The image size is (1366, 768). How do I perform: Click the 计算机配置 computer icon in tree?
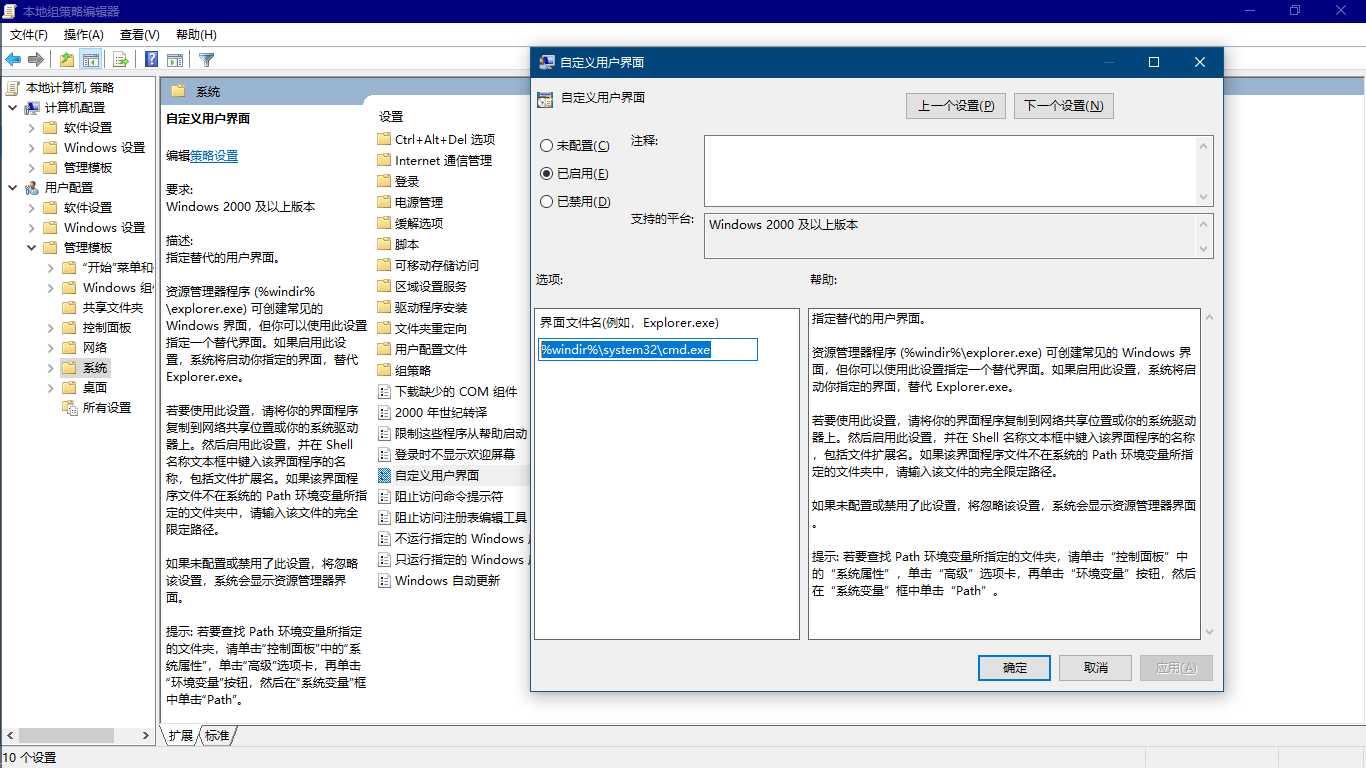[x=32, y=108]
